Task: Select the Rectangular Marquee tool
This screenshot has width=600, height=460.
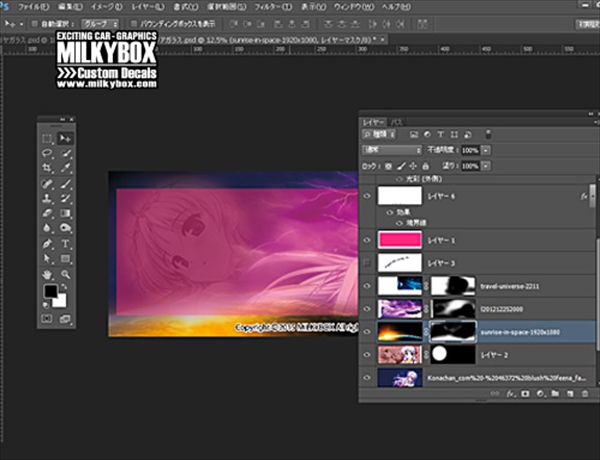Action: tap(47, 138)
